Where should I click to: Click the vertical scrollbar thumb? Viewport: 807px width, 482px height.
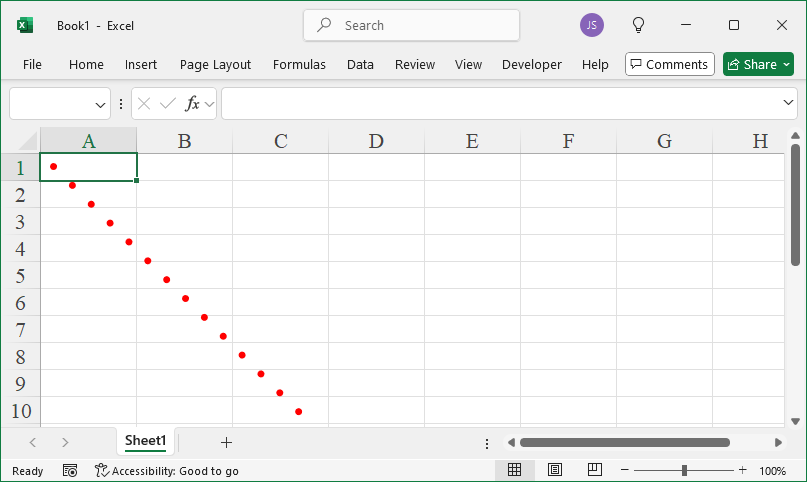click(x=795, y=205)
